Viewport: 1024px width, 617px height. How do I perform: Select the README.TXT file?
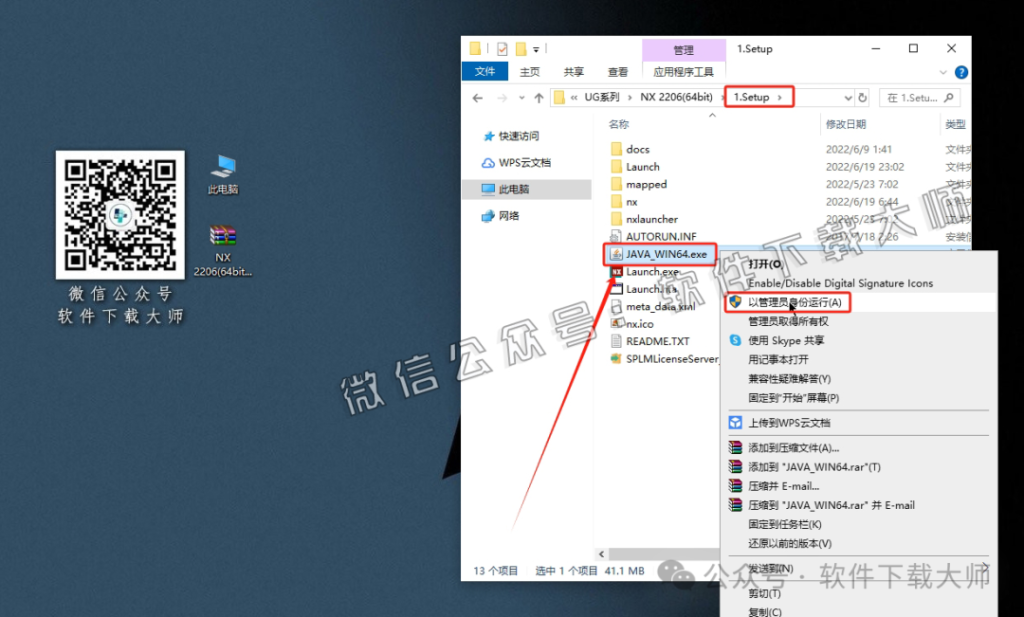(657, 341)
